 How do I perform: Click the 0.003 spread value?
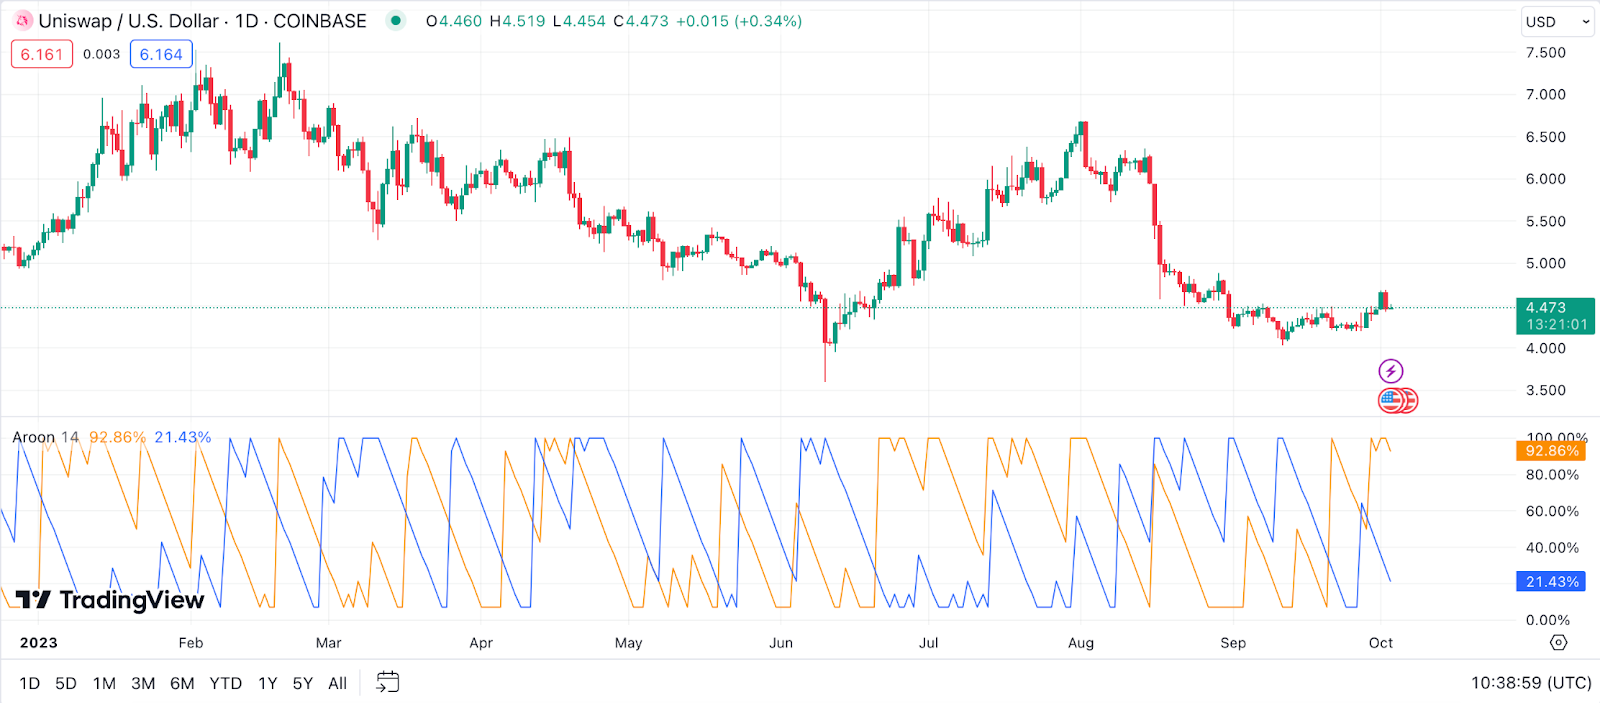point(101,54)
